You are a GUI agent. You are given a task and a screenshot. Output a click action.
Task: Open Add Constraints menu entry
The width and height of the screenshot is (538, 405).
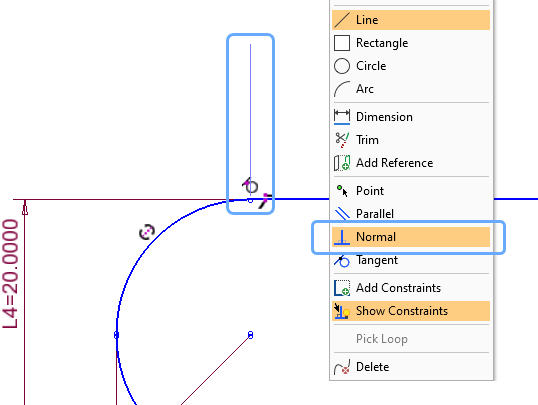point(411,288)
